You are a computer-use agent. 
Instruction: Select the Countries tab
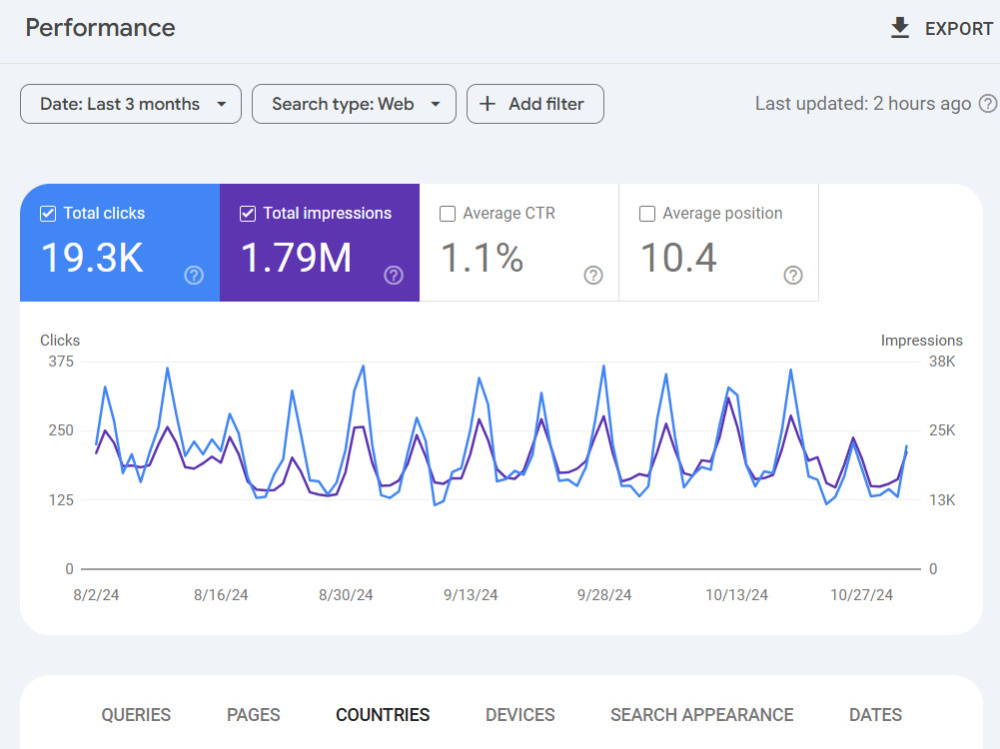[x=383, y=715]
